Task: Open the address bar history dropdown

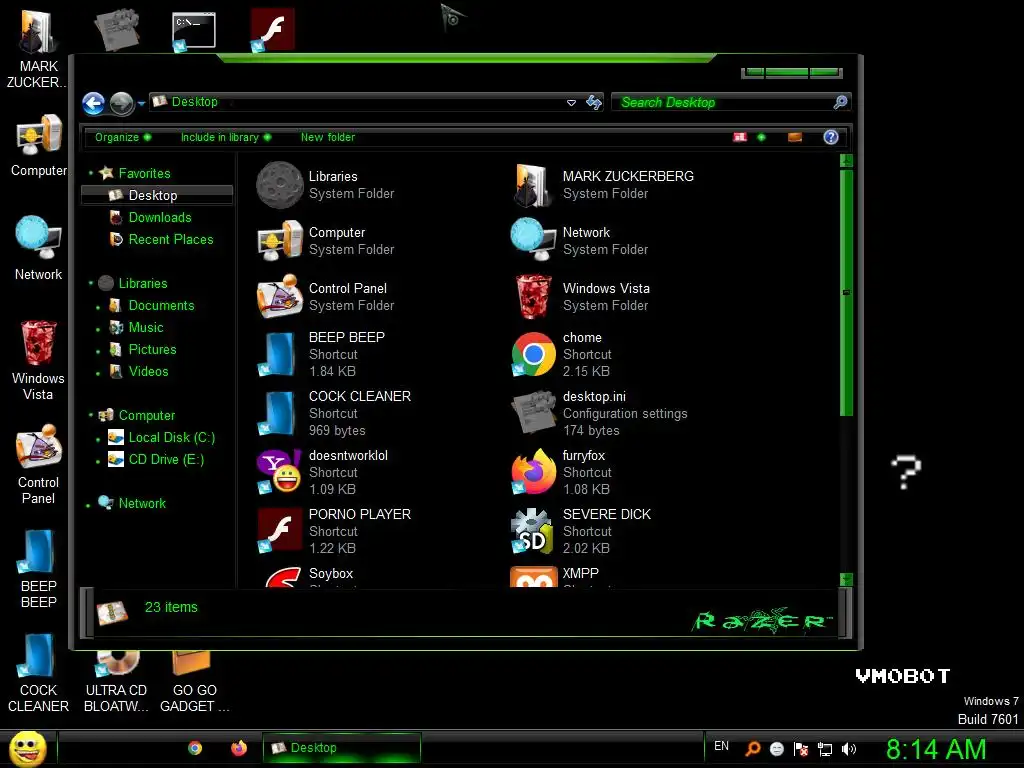Action: 571,103
